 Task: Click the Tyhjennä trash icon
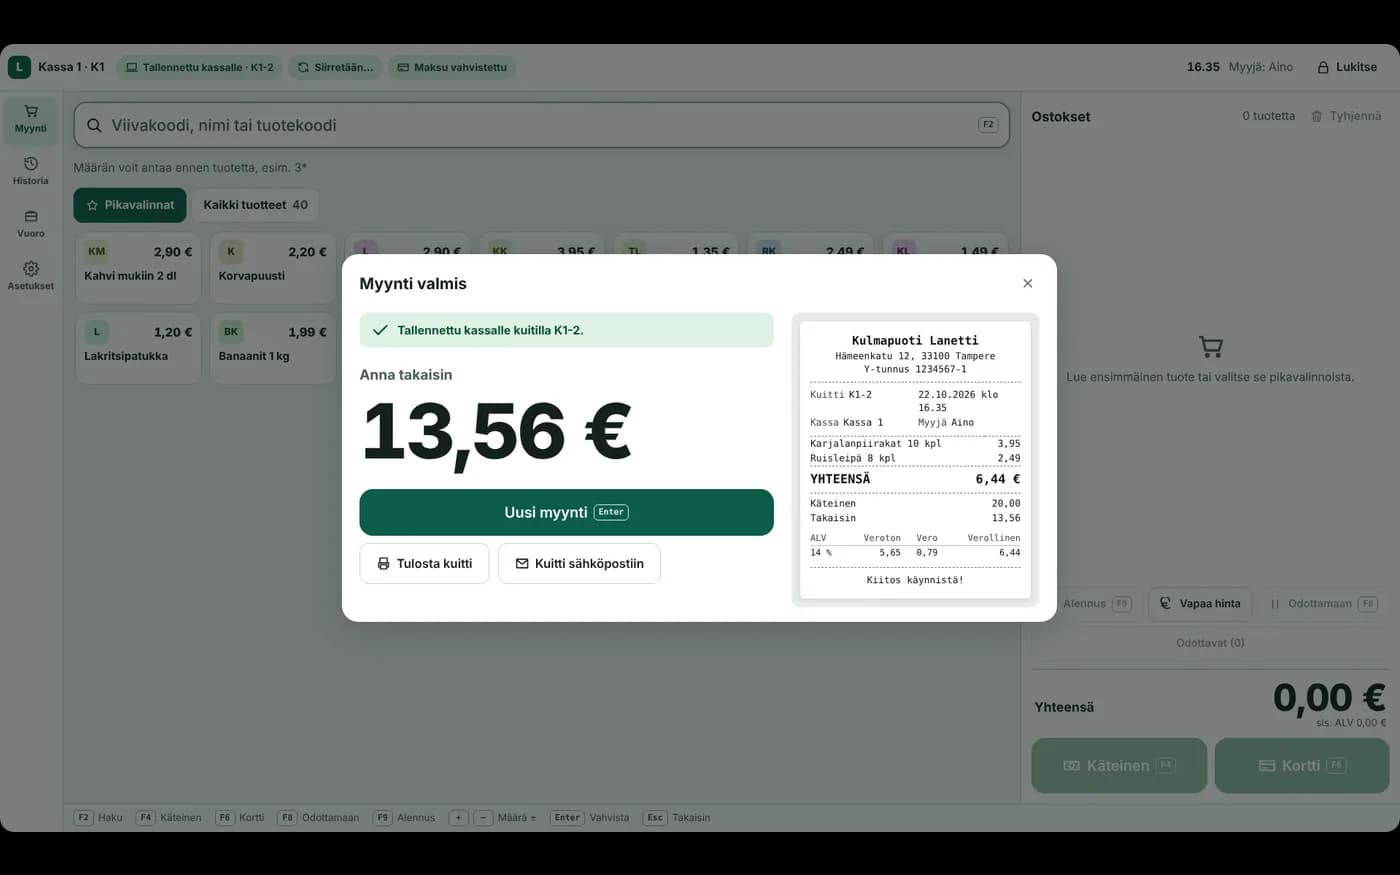tap(1316, 116)
